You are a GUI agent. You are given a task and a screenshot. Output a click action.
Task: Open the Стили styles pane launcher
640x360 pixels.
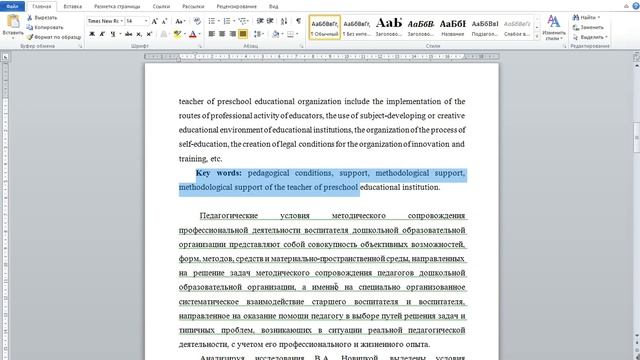[564, 47]
